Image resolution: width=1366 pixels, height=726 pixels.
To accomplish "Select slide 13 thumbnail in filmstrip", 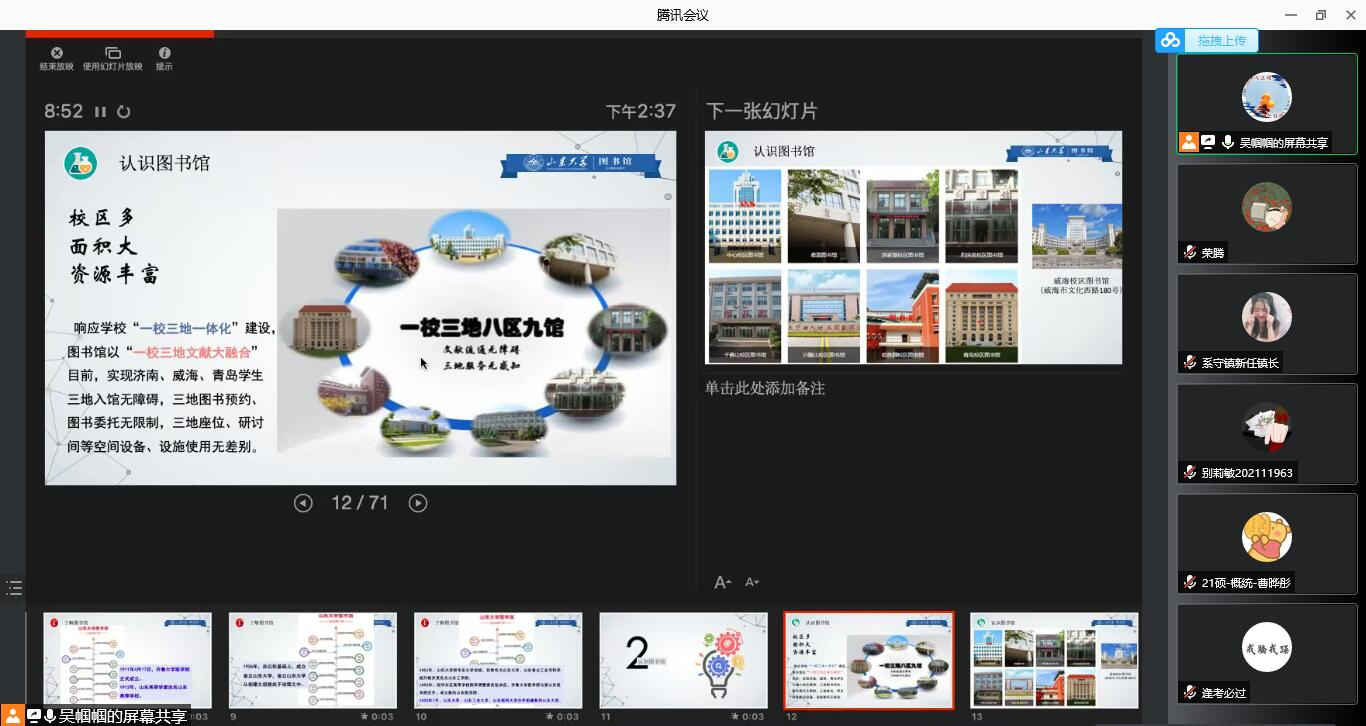I will pyautogui.click(x=1054, y=660).
